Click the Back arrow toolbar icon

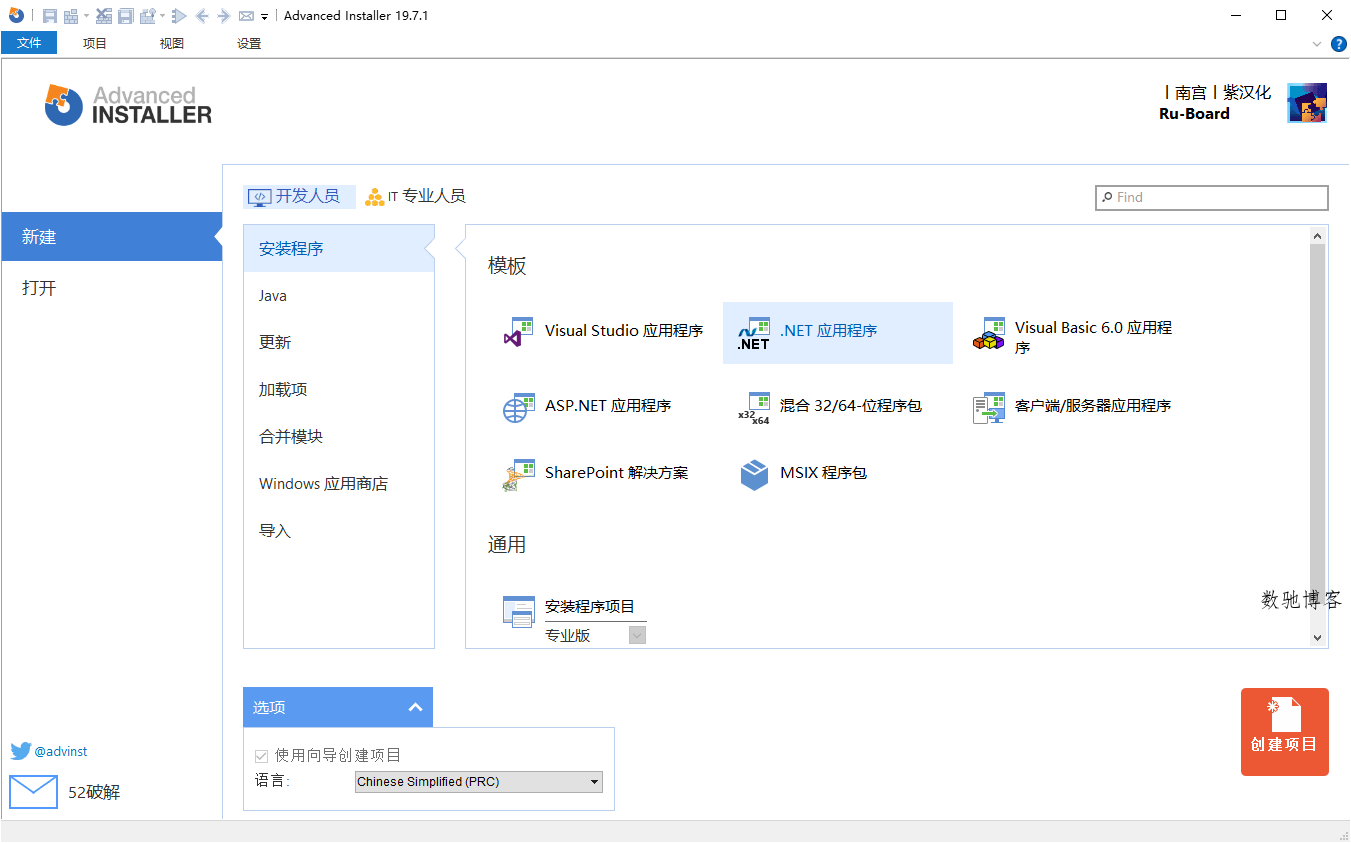coord(202,16)
